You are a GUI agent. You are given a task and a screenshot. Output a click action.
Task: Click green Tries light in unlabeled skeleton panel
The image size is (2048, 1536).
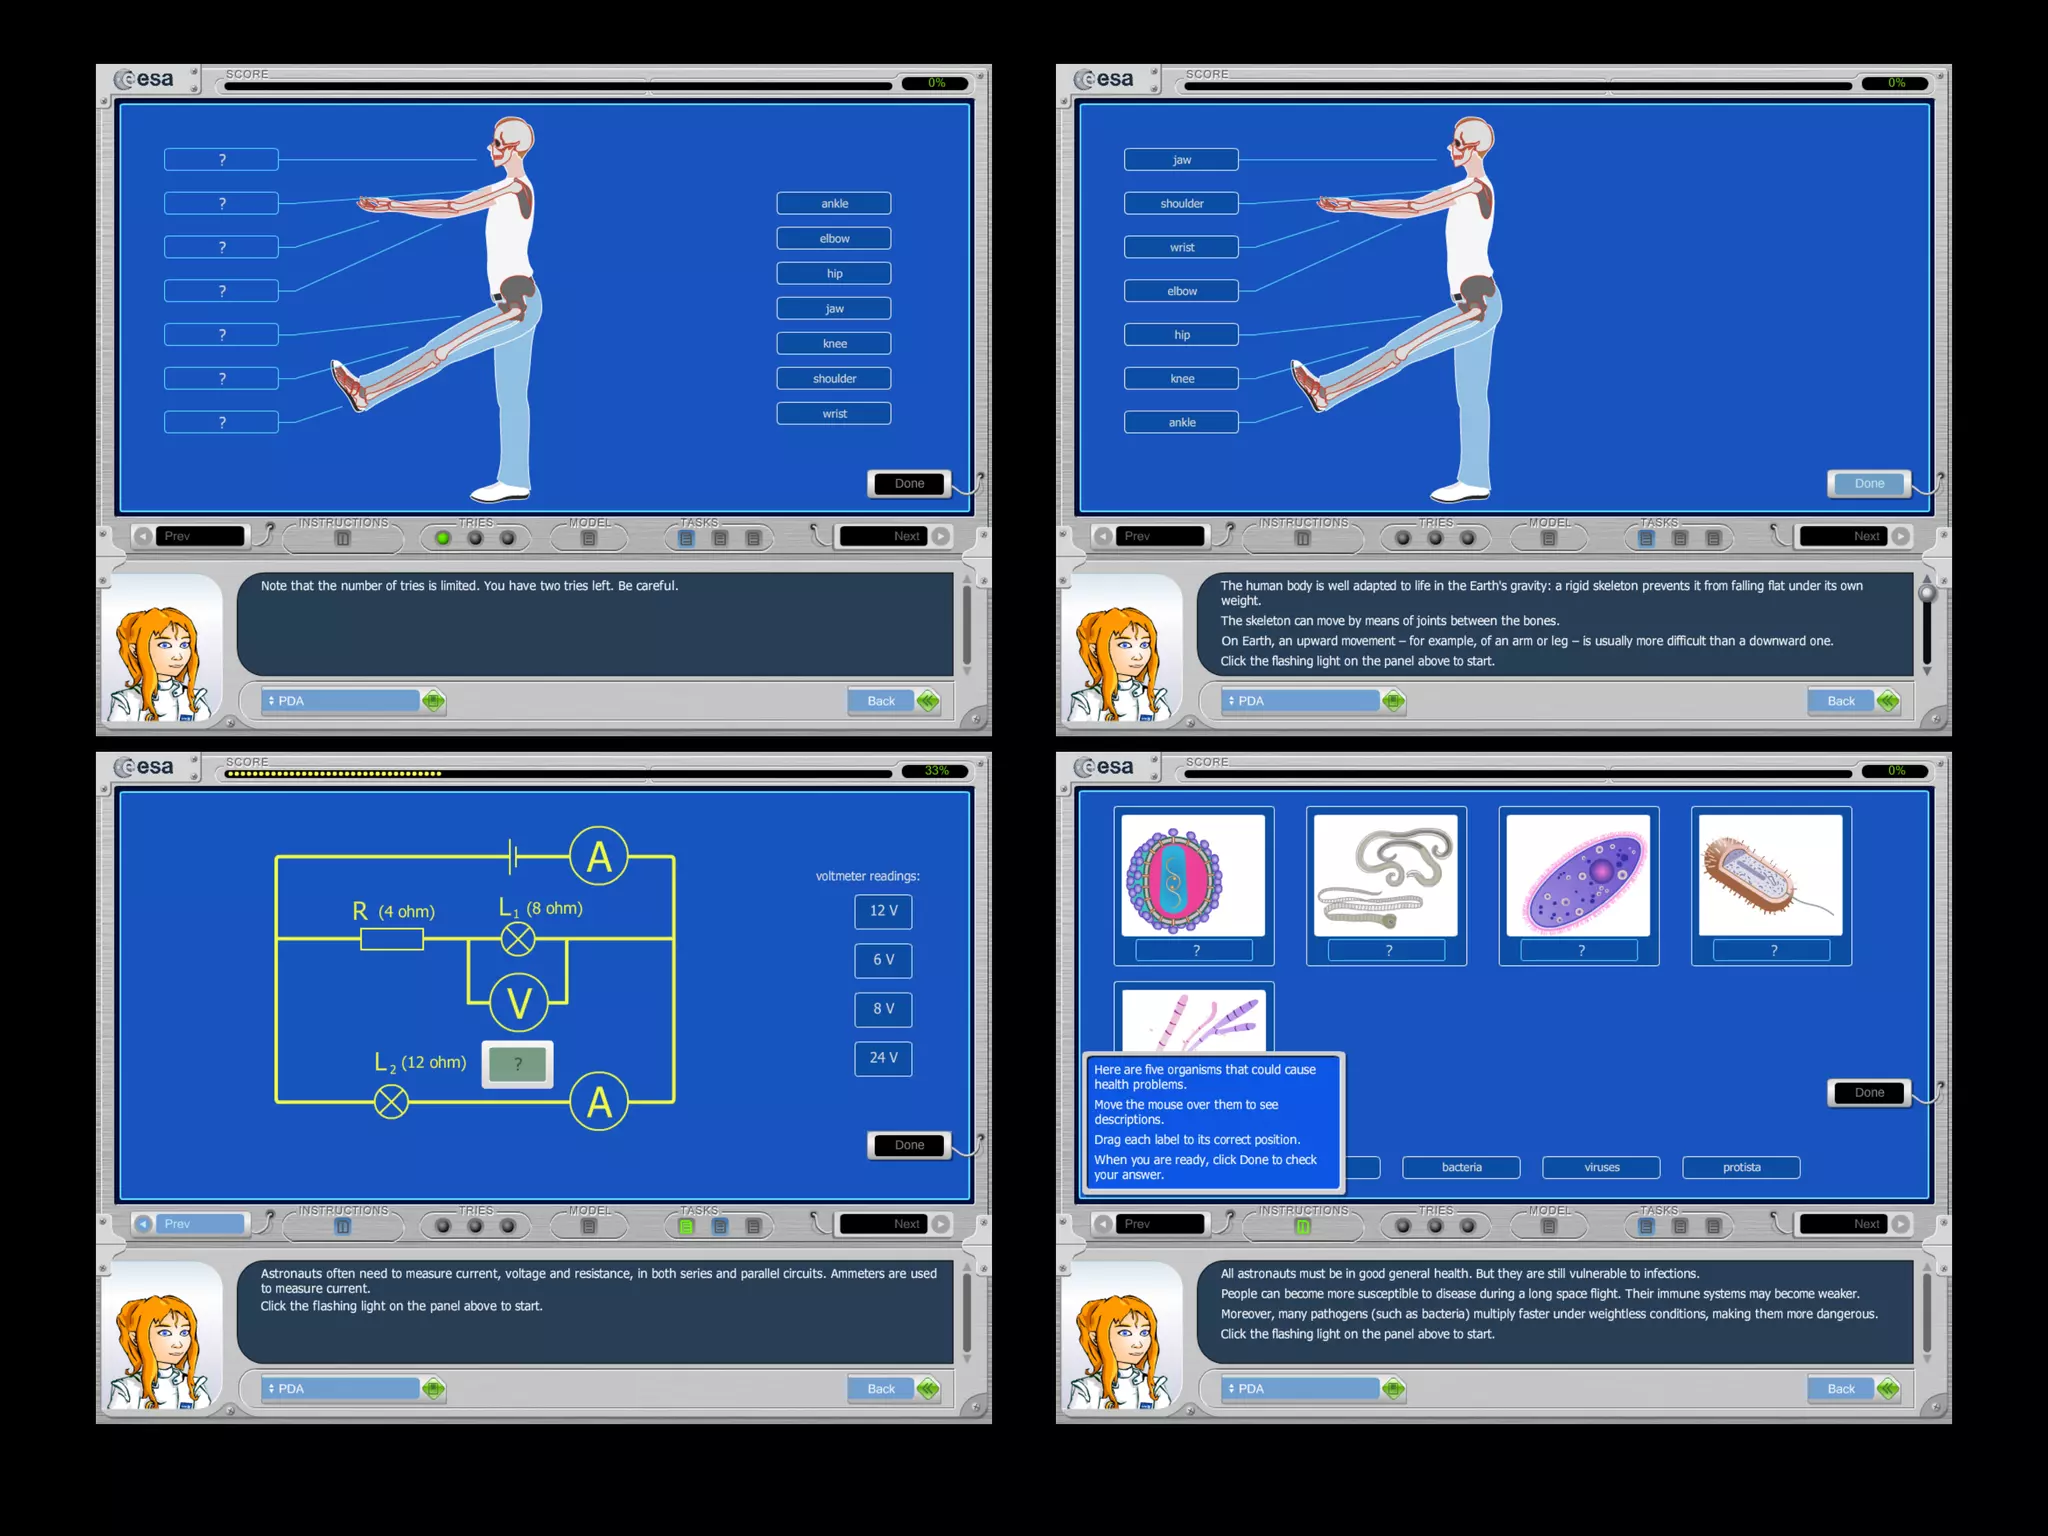click(443, 538)
